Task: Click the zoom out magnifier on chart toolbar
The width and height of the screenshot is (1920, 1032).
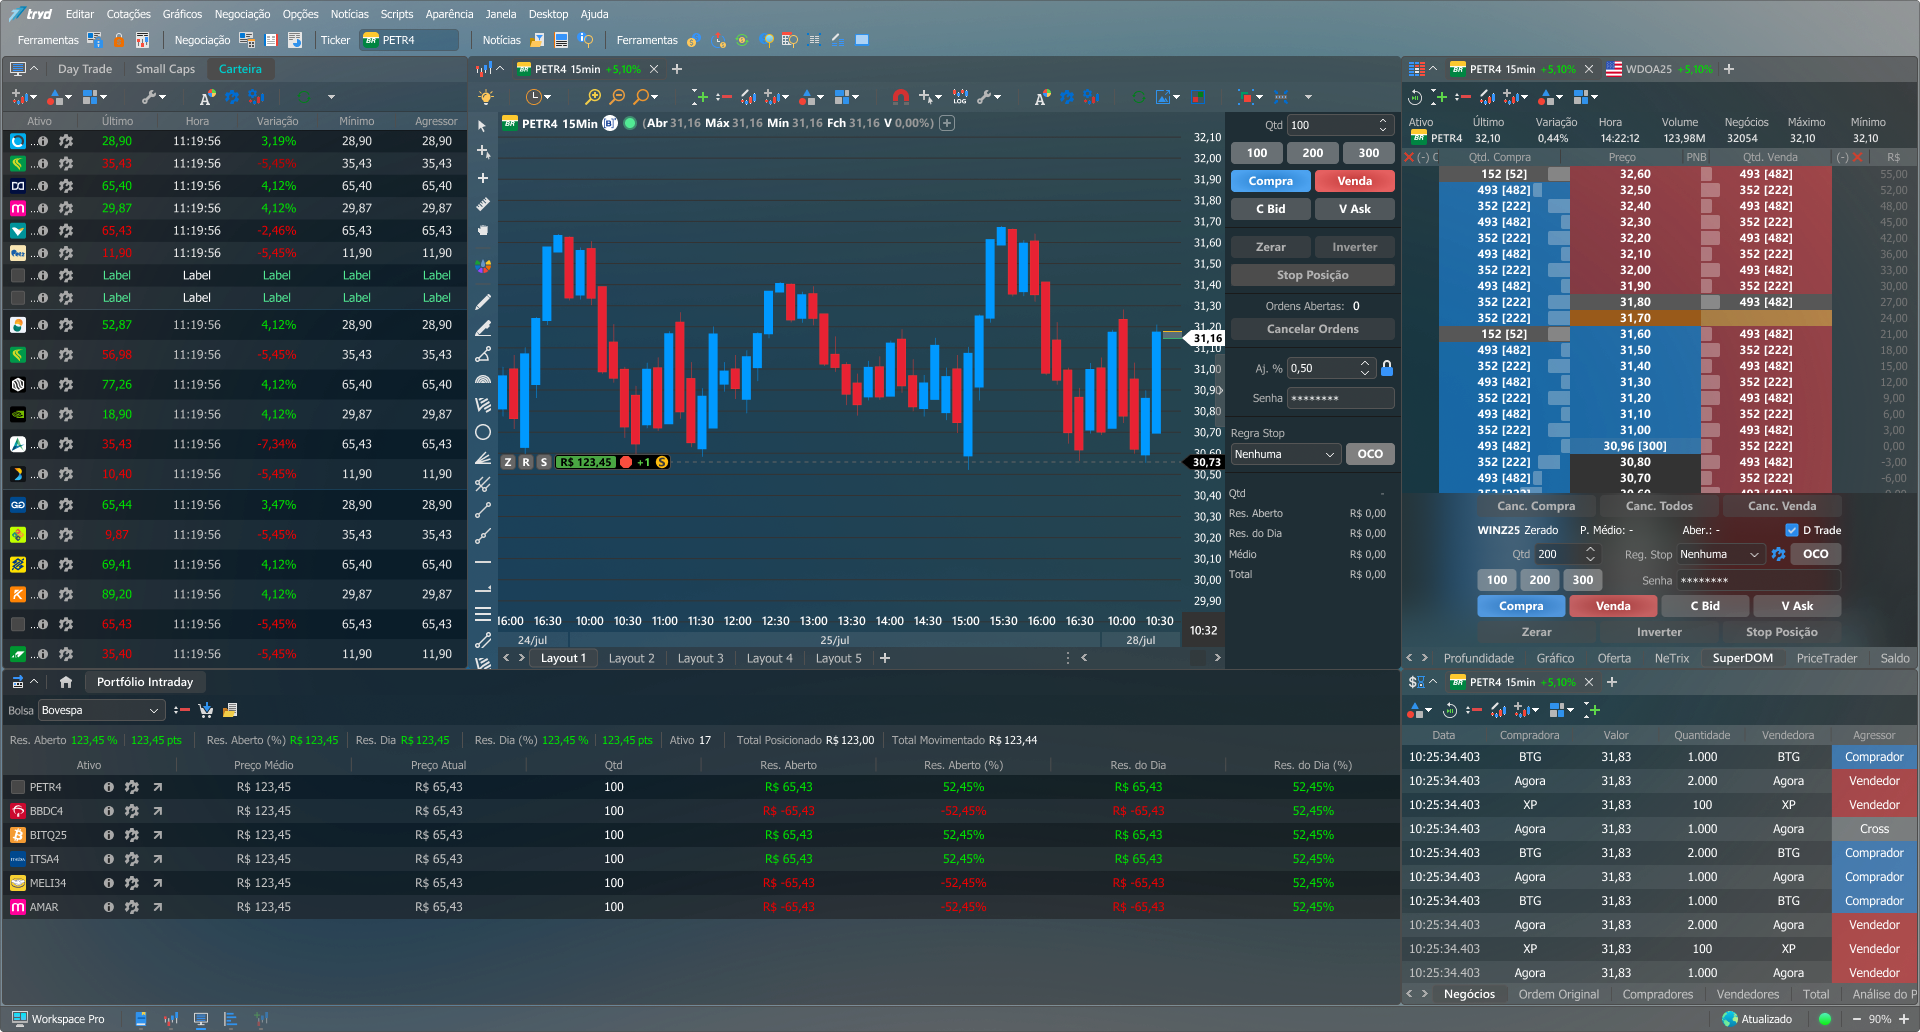Action: tap(617, 97)
